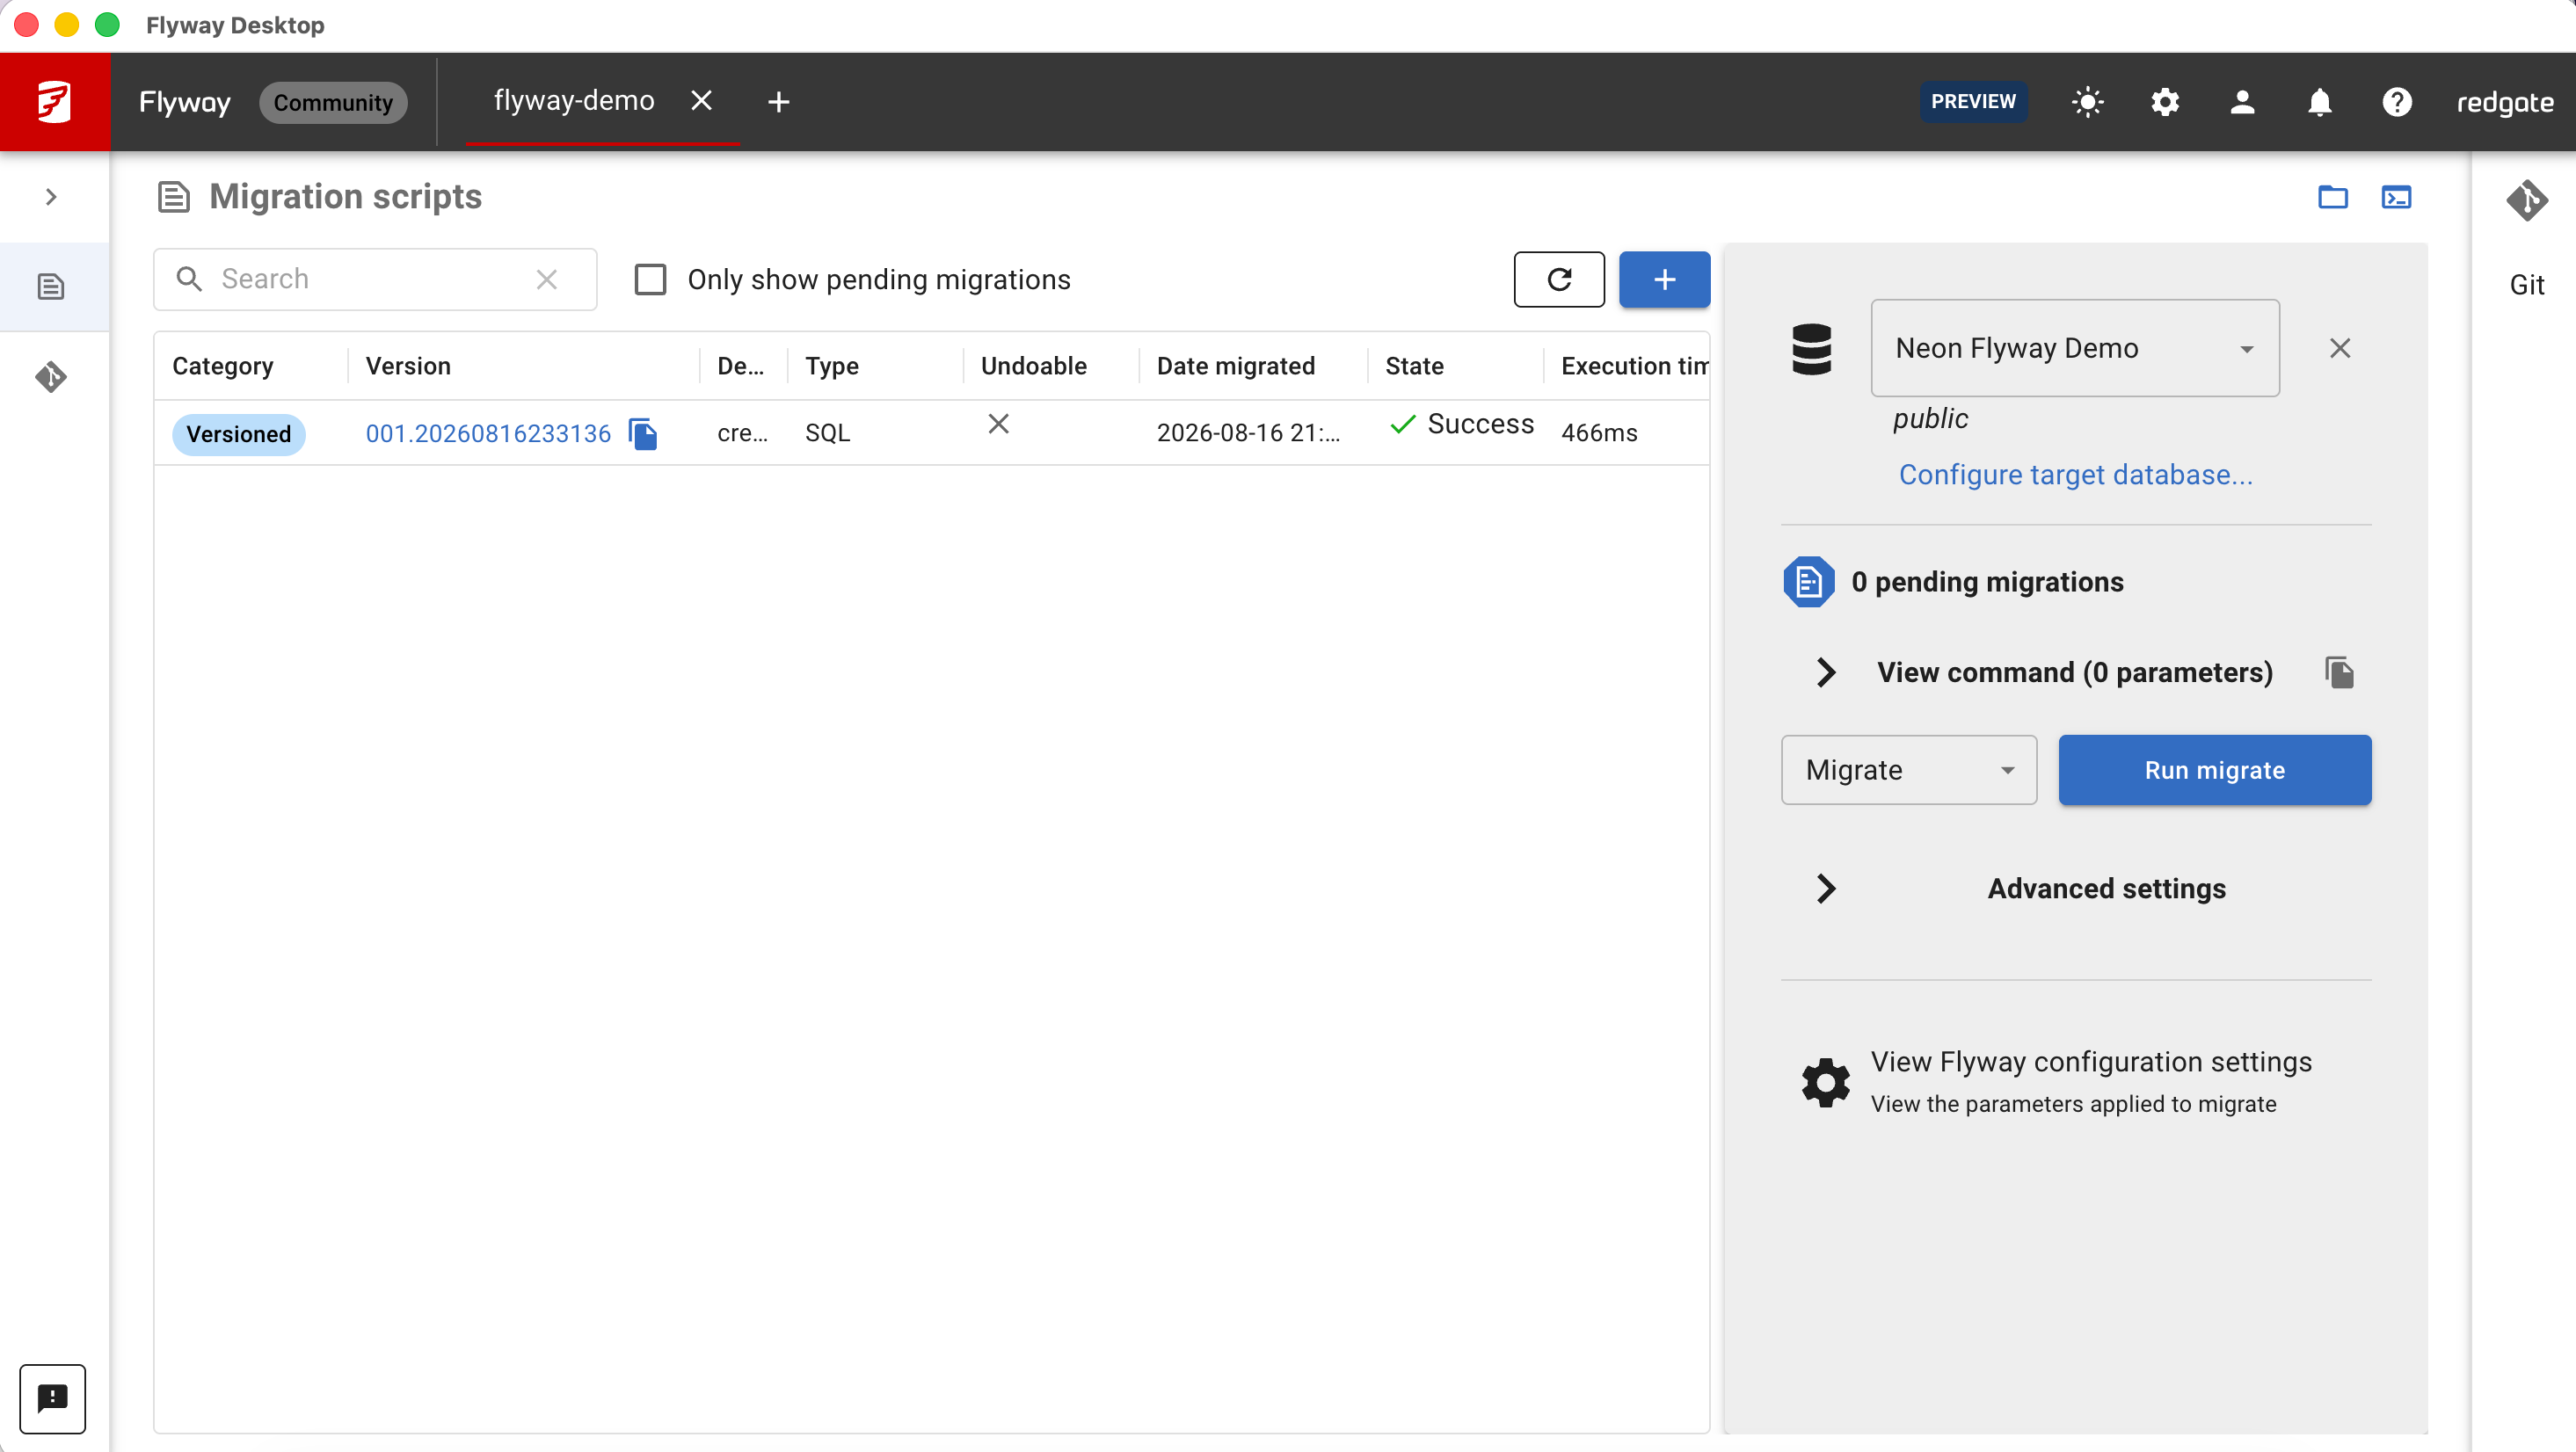The image size is (2576, 1452).
Task: Click the 466ms execution time cell
Action: (1599, 433)
